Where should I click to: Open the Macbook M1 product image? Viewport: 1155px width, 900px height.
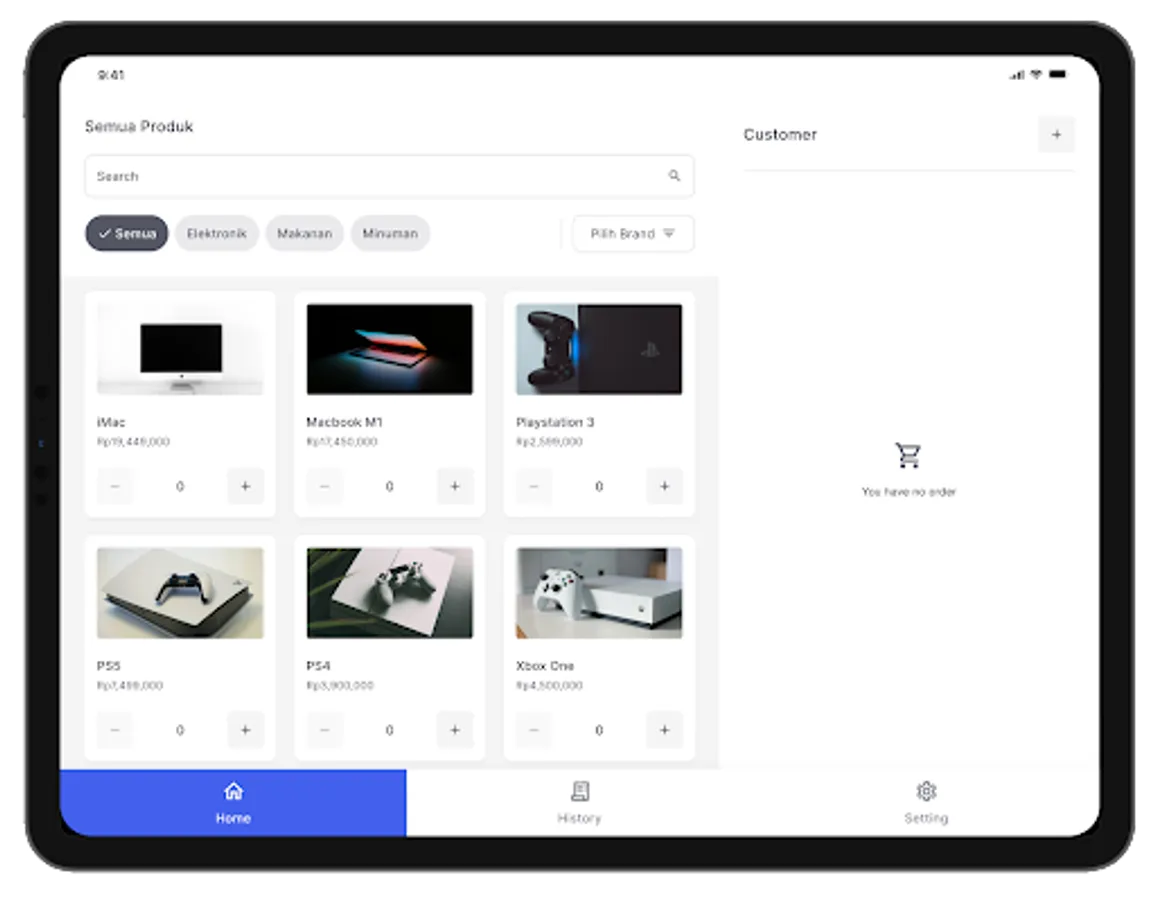pyautogui.click(x=390, y=349)
